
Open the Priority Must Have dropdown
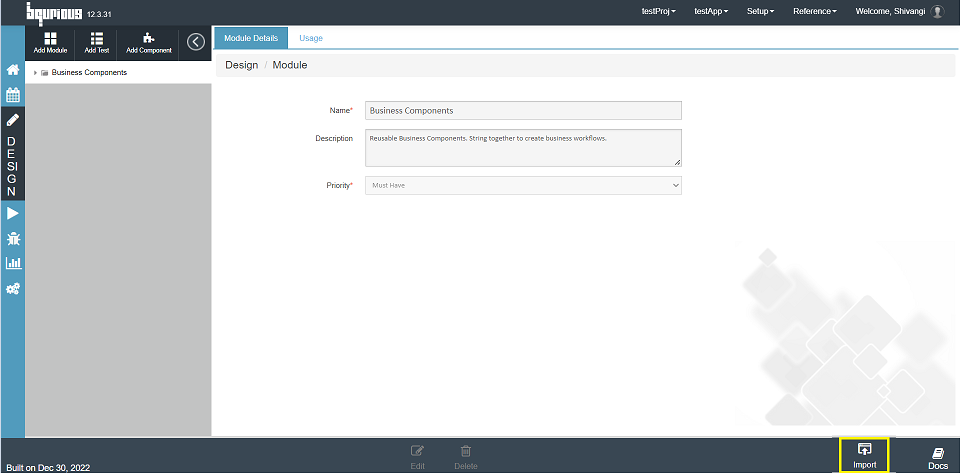(x=523, y=186)
